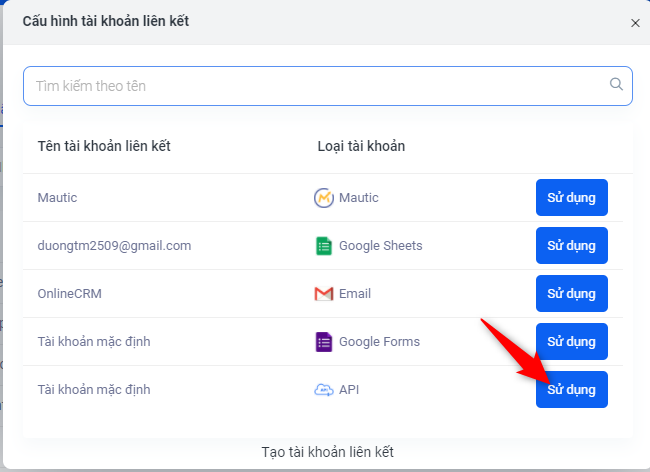Click the API cloud icon
The width and height of the screenshot is (650, 472).
coord(324,390)
